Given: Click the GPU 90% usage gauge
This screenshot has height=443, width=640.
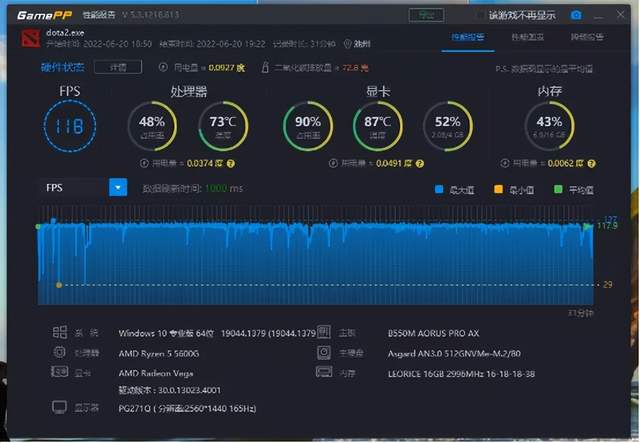Looking at the screenshot, I should point(308,126).
